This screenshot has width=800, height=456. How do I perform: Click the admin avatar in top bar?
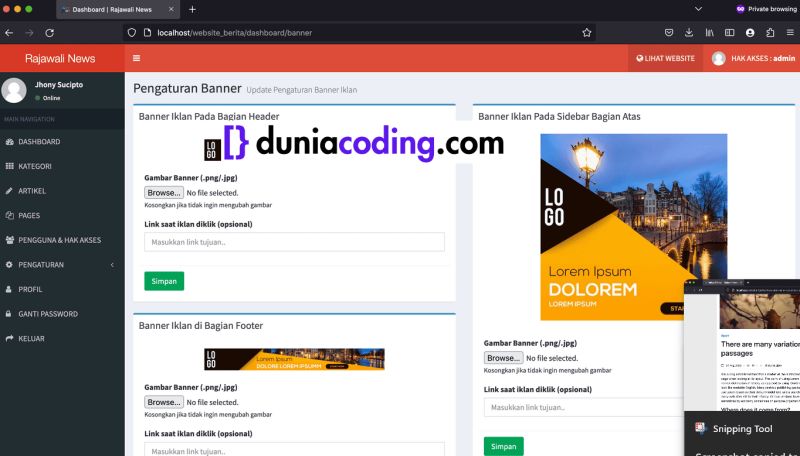[x=719, y=58]
